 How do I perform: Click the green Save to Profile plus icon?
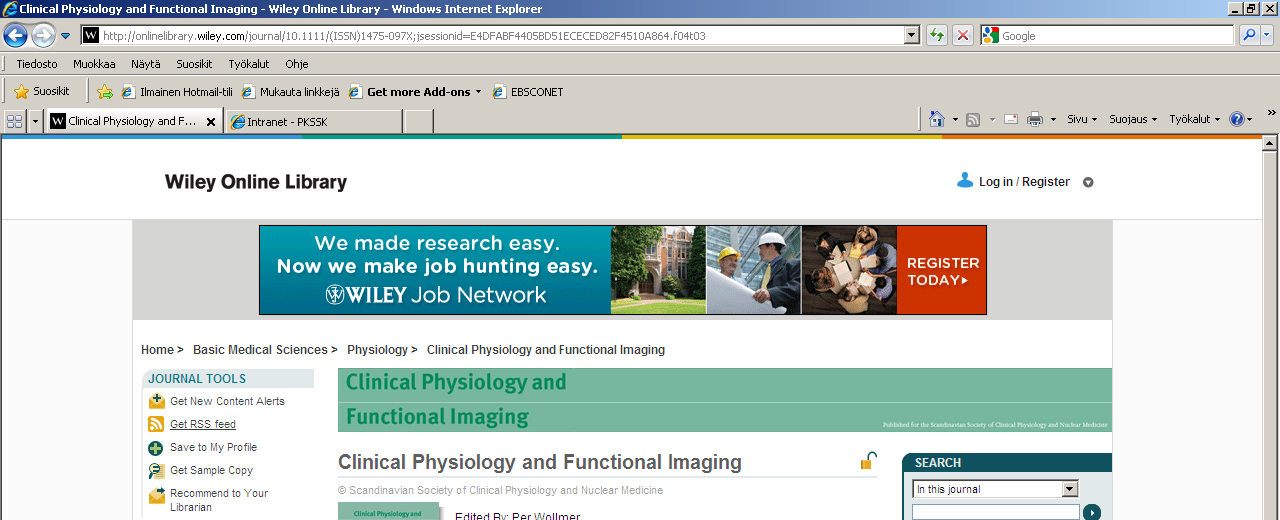[156, 448]
